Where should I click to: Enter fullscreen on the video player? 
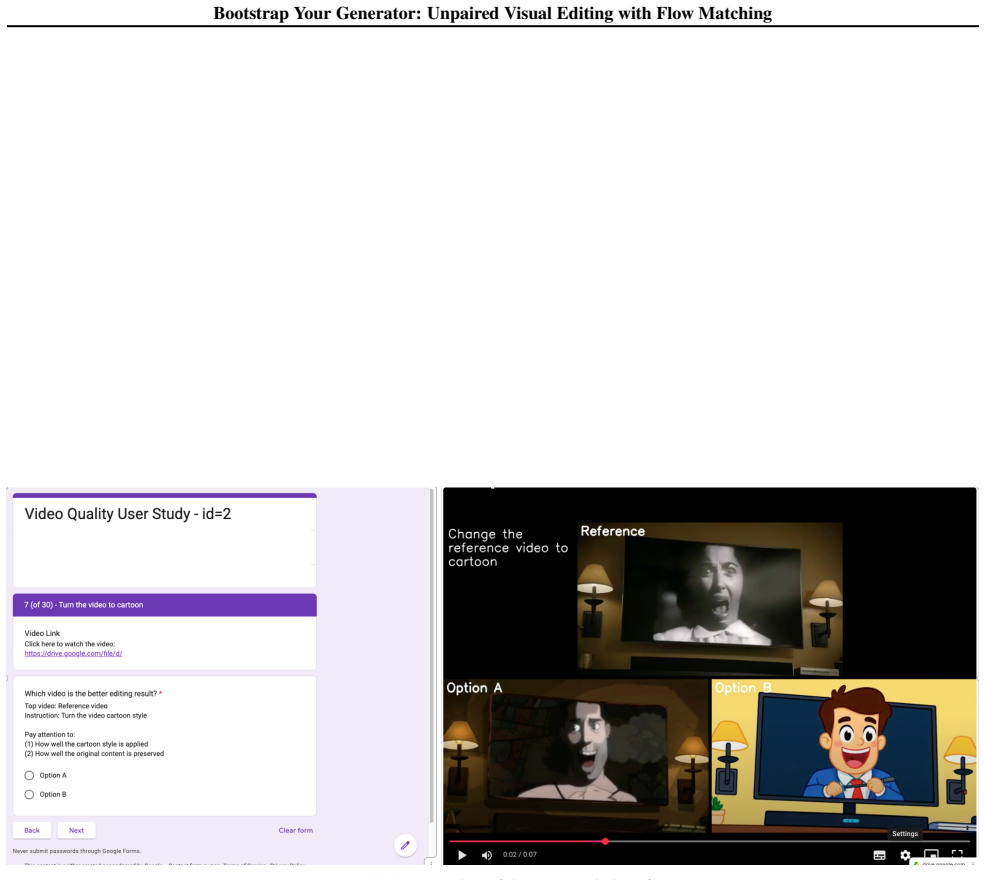point(957,855)
